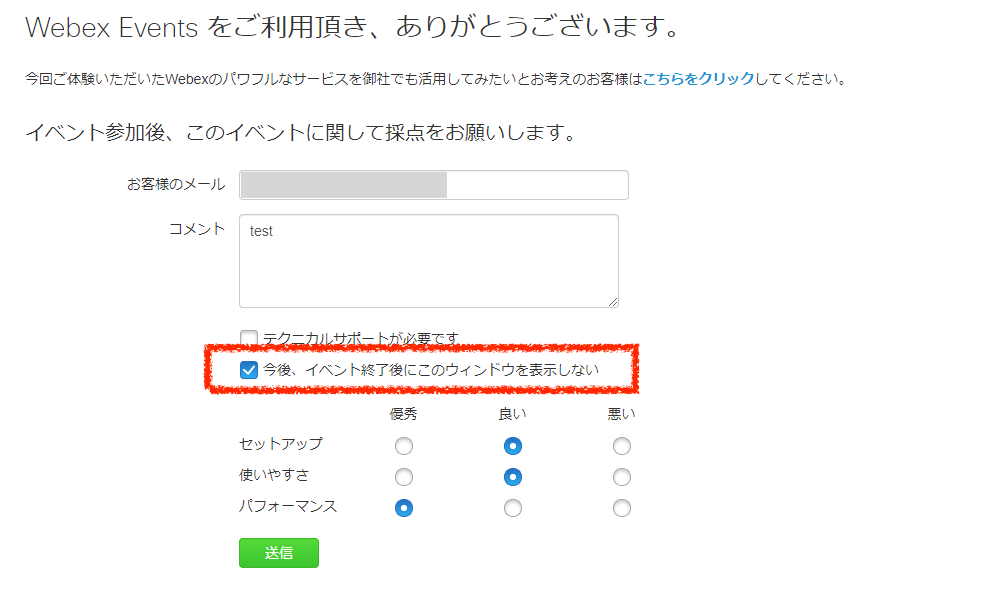Click the green 送信 submit button
Screen dimensions: 998x609
coord(279,553)
